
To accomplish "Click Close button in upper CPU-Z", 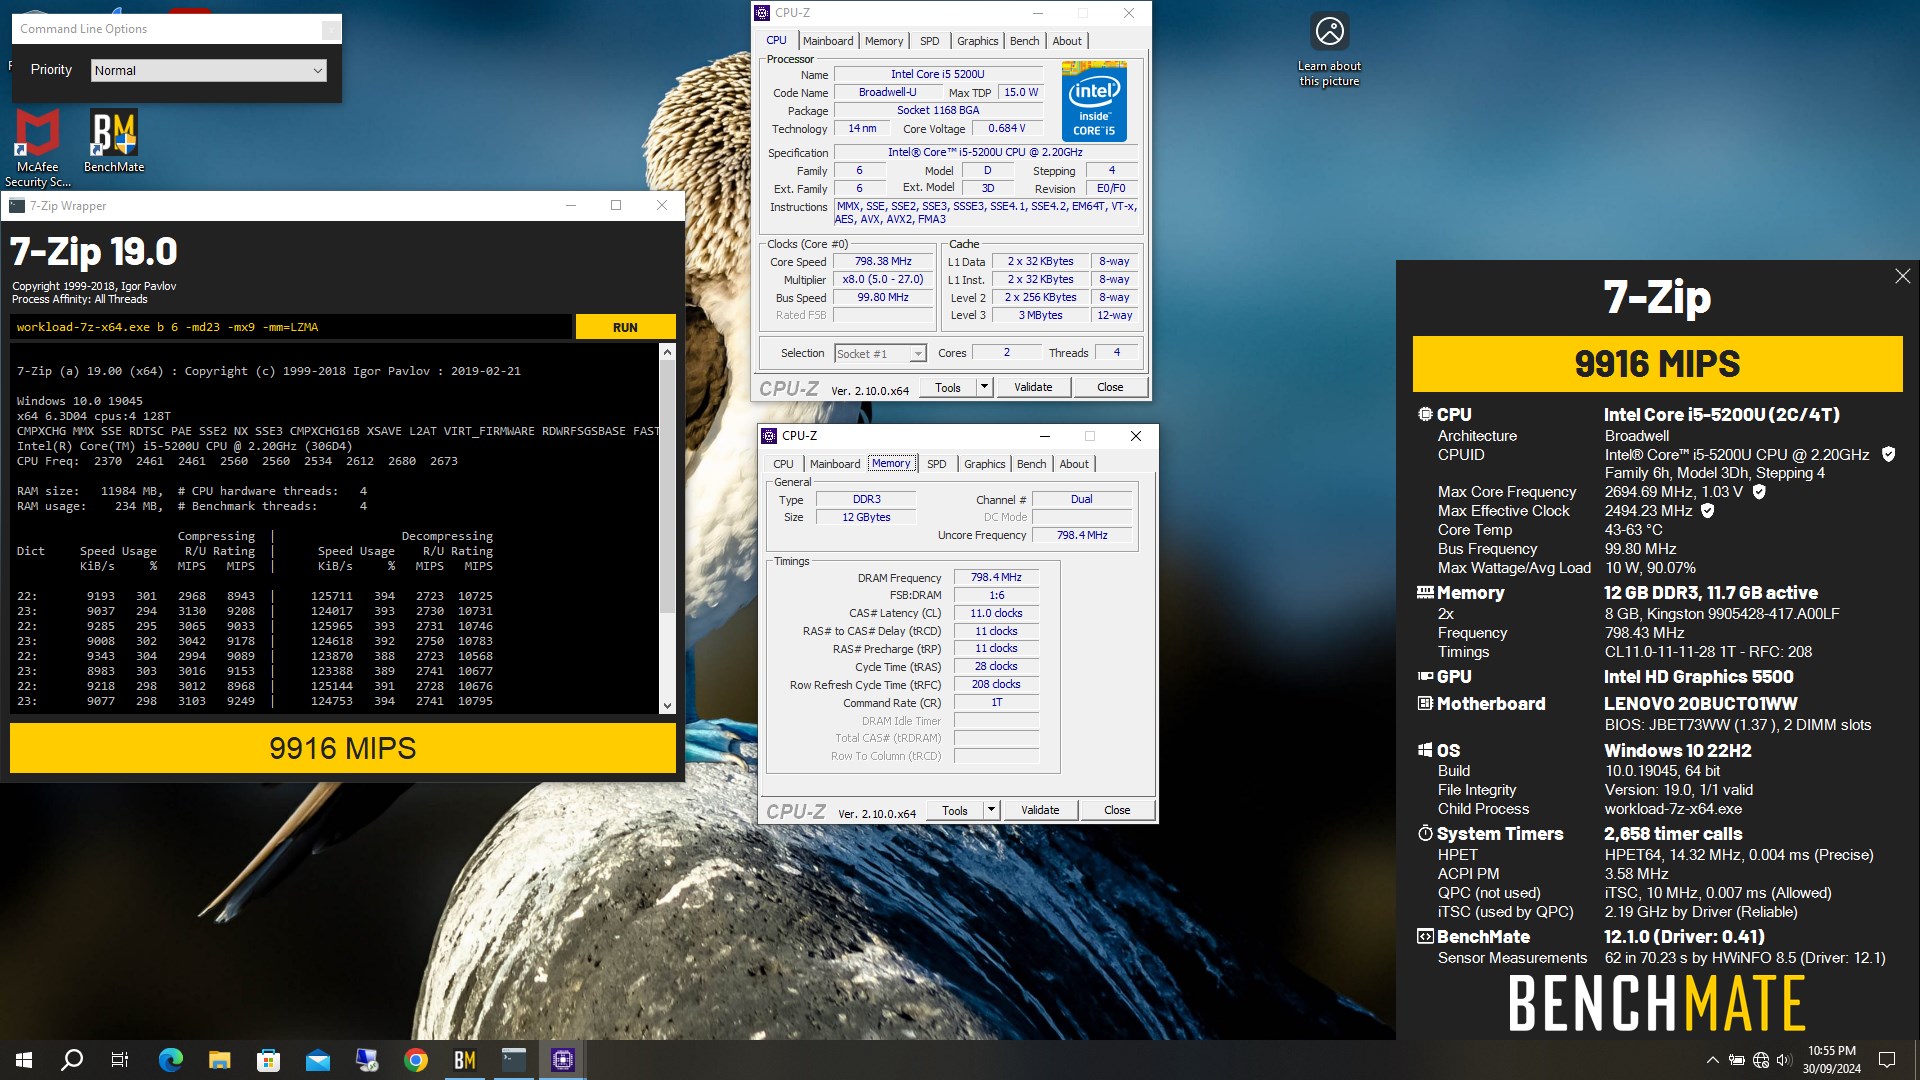I will click(1110, 387).
